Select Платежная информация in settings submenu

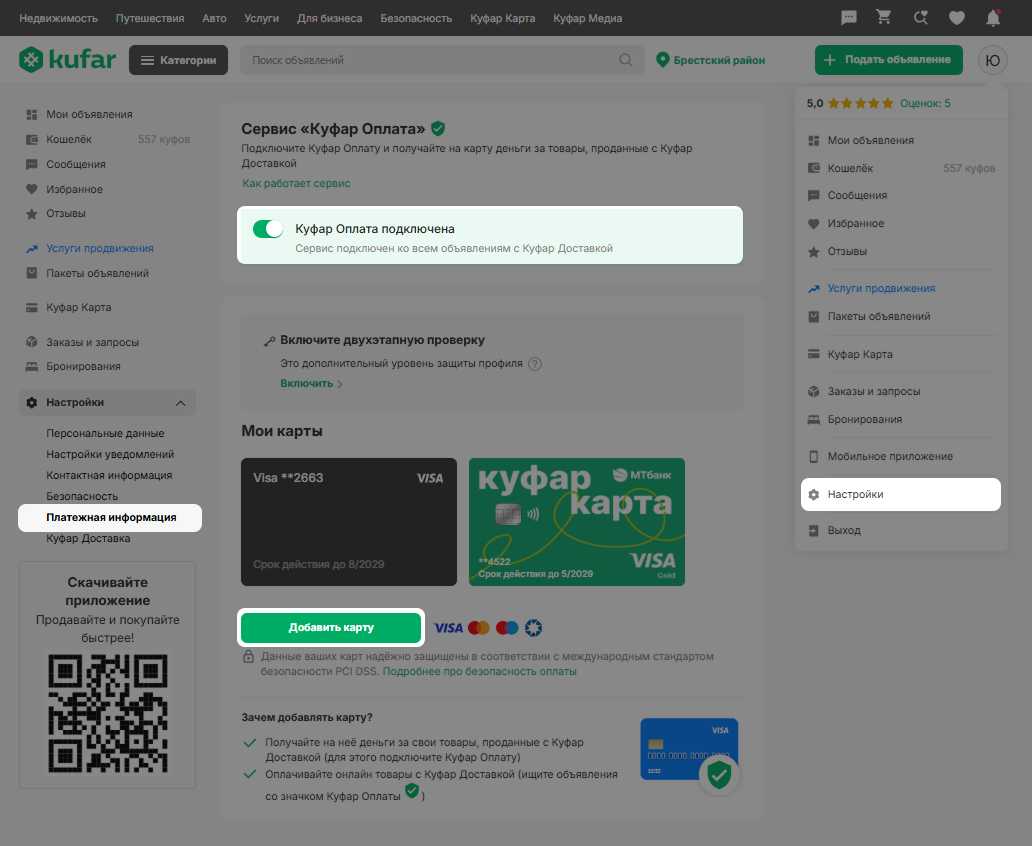(x=110, y=517)
